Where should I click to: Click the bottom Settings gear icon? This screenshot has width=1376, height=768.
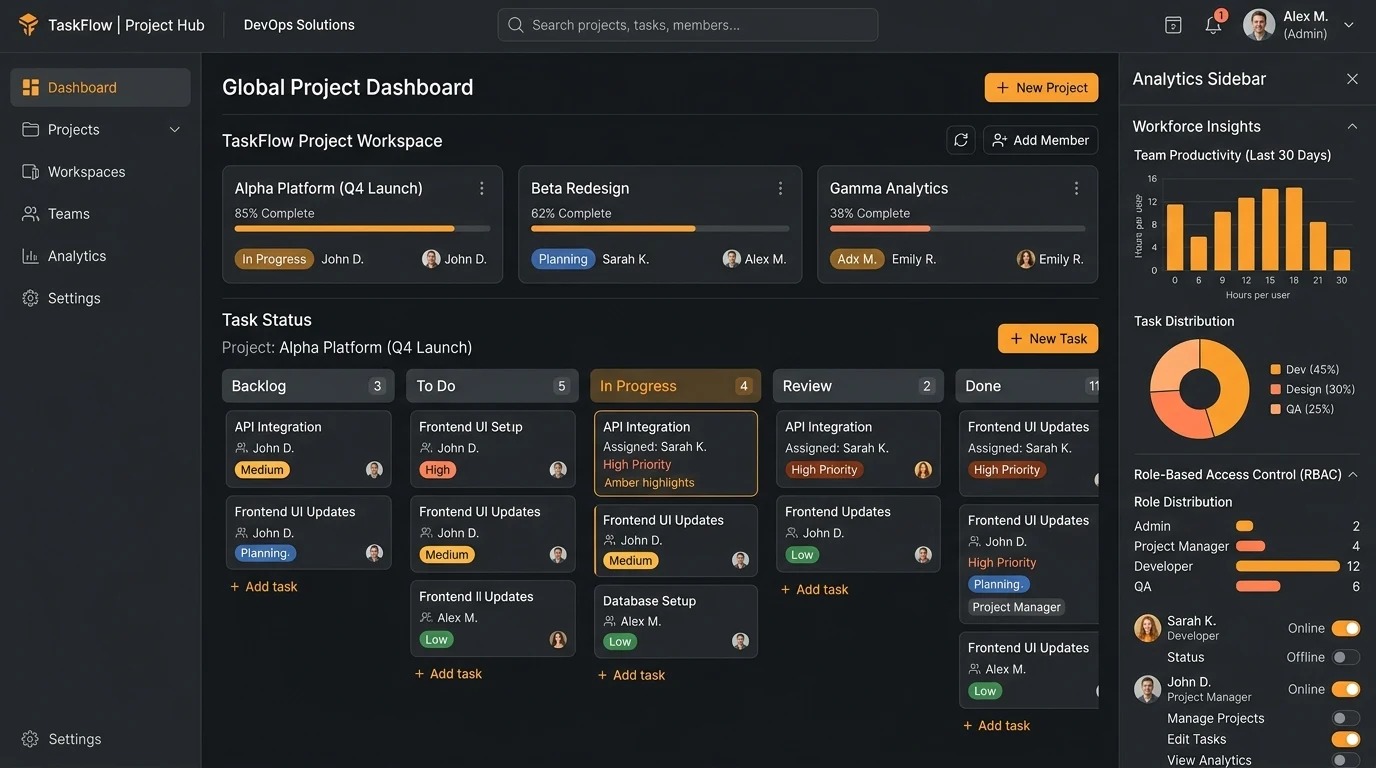30,739
